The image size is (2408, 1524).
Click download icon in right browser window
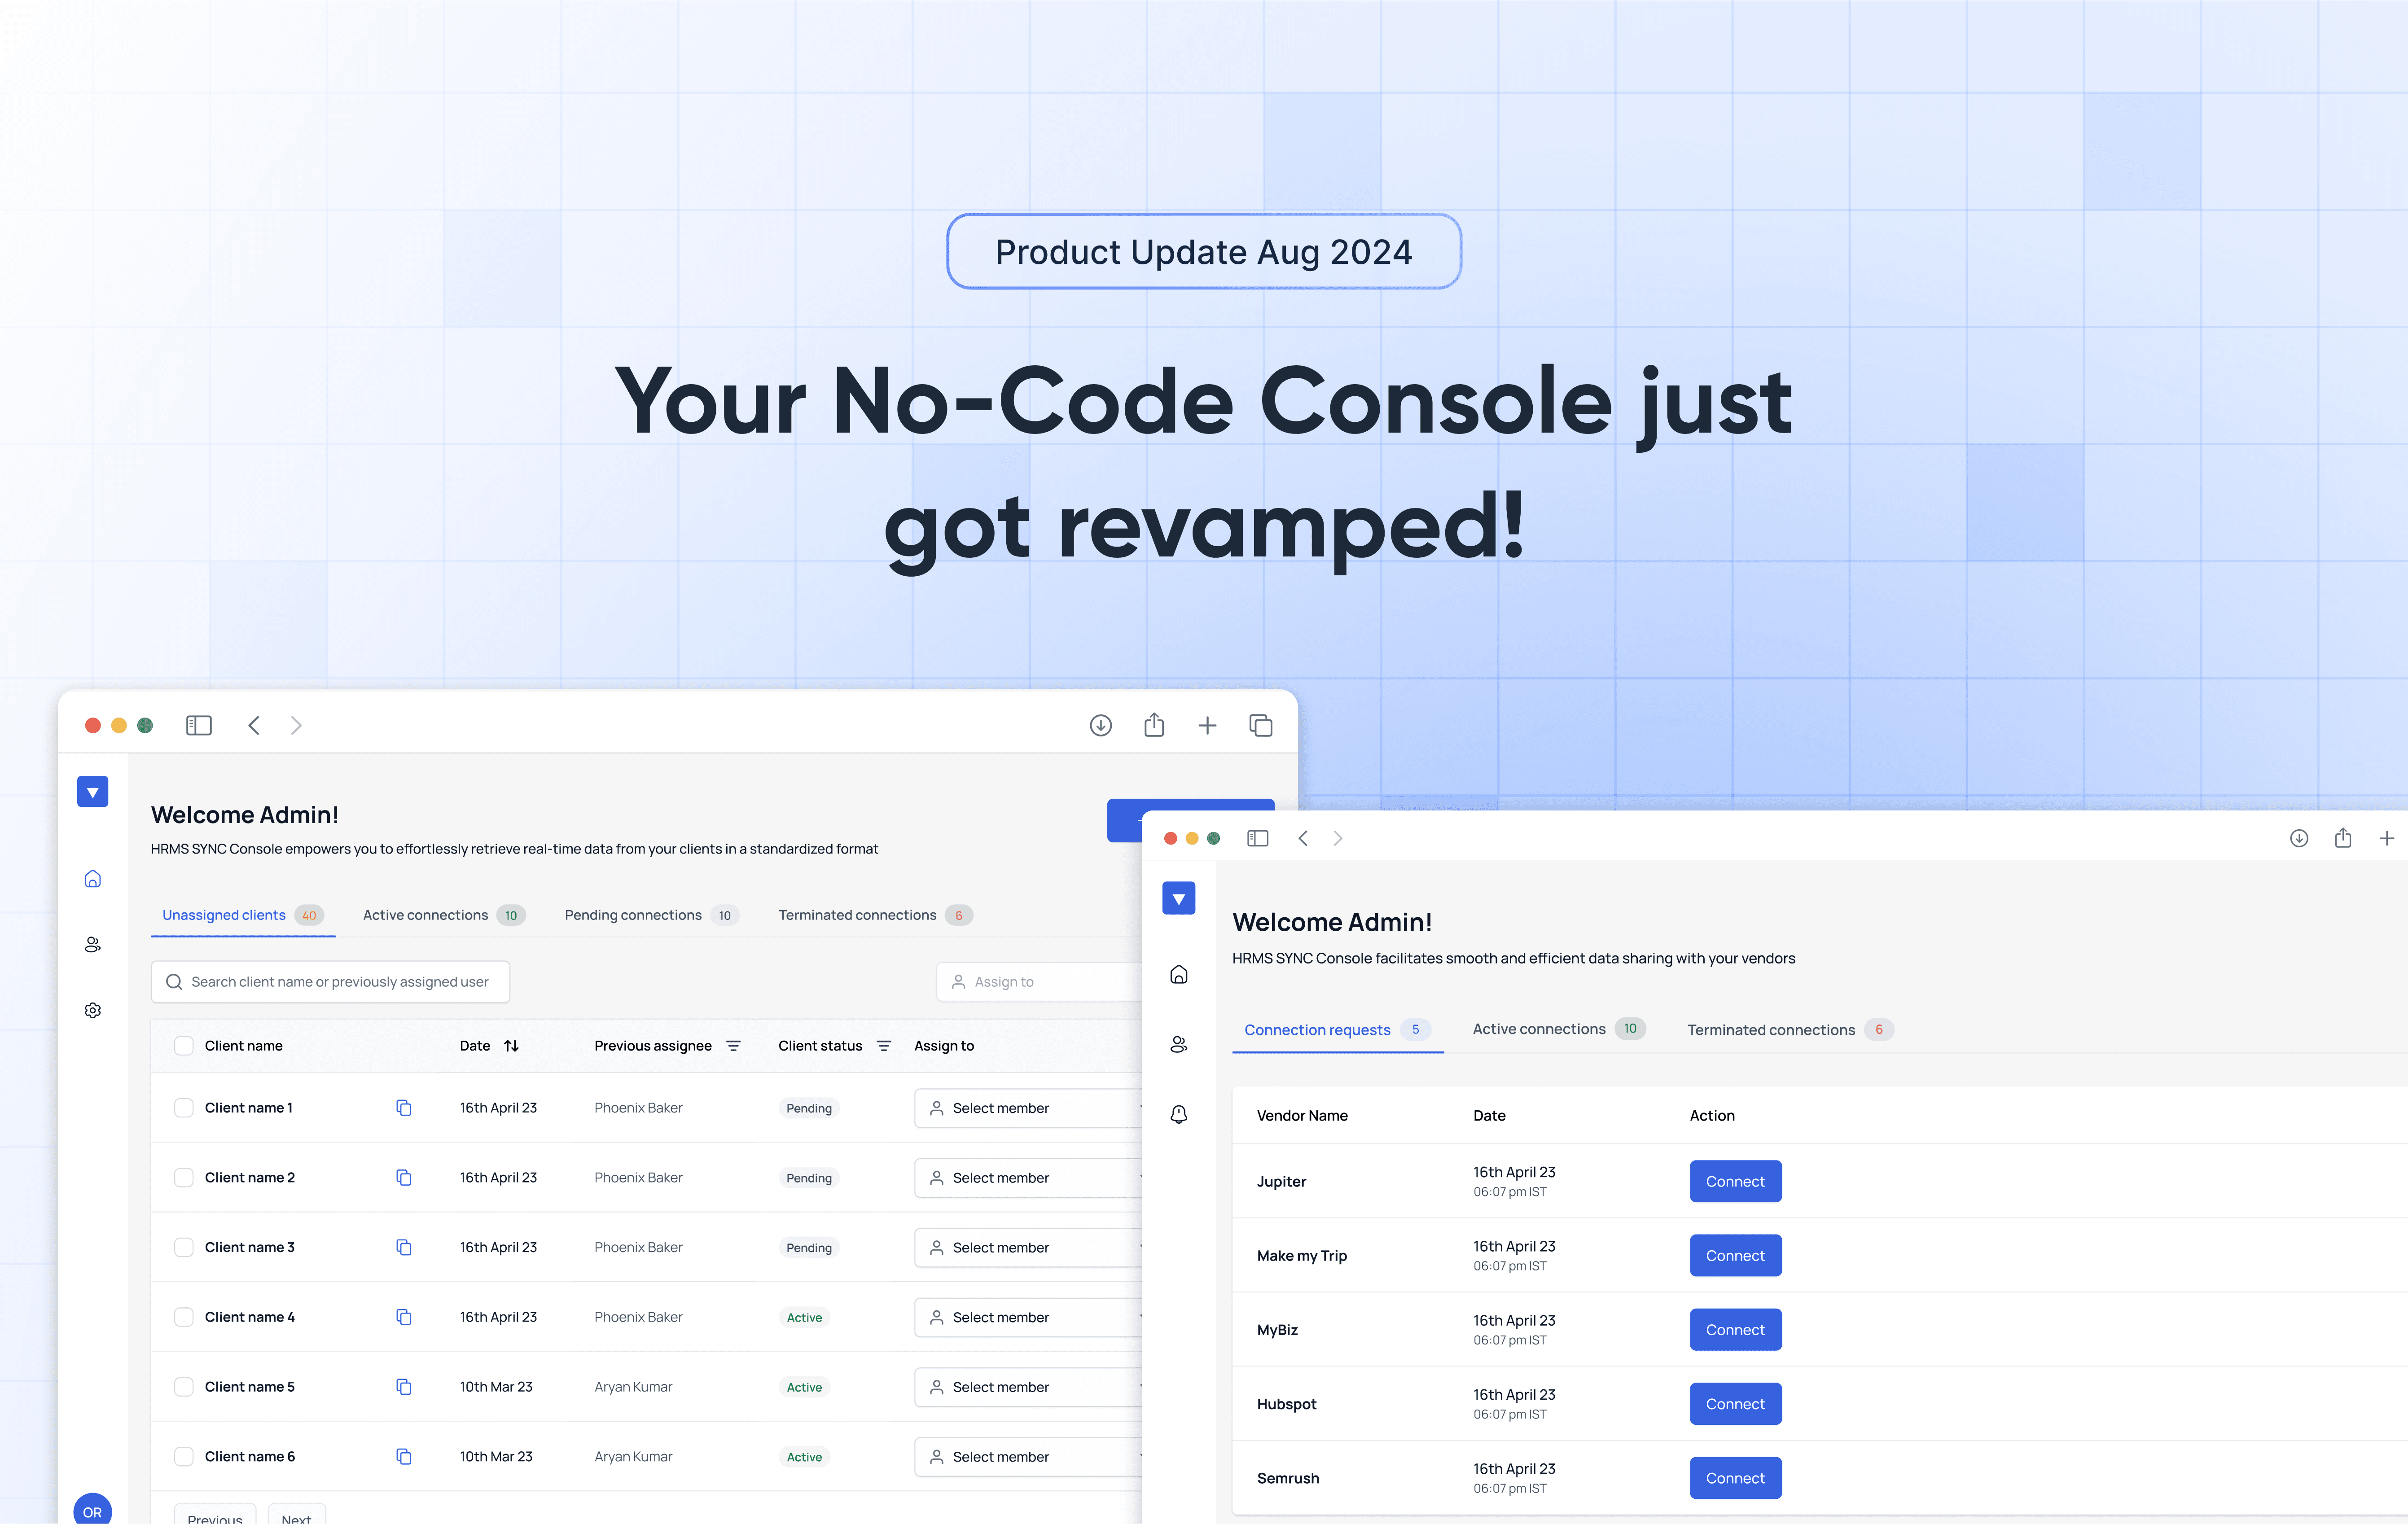tap(2299, 838)
